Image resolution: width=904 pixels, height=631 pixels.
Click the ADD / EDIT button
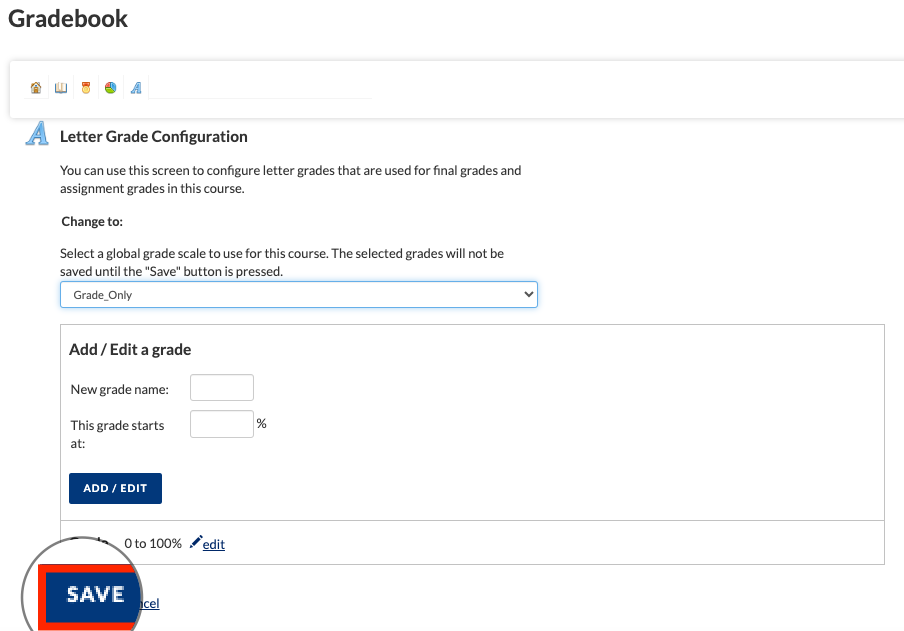tap(115, 489)
